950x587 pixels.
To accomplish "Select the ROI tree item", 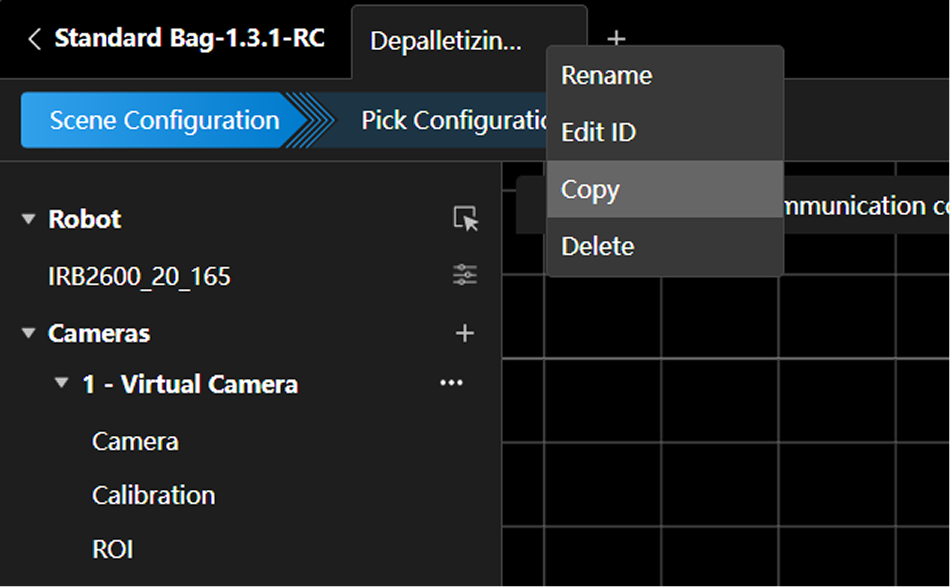I will click(x=112, y=549).
